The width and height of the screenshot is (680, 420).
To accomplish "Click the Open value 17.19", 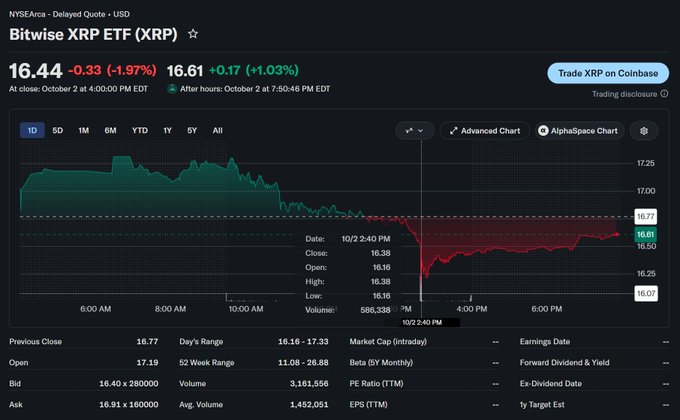I will [x=147, y=362].
